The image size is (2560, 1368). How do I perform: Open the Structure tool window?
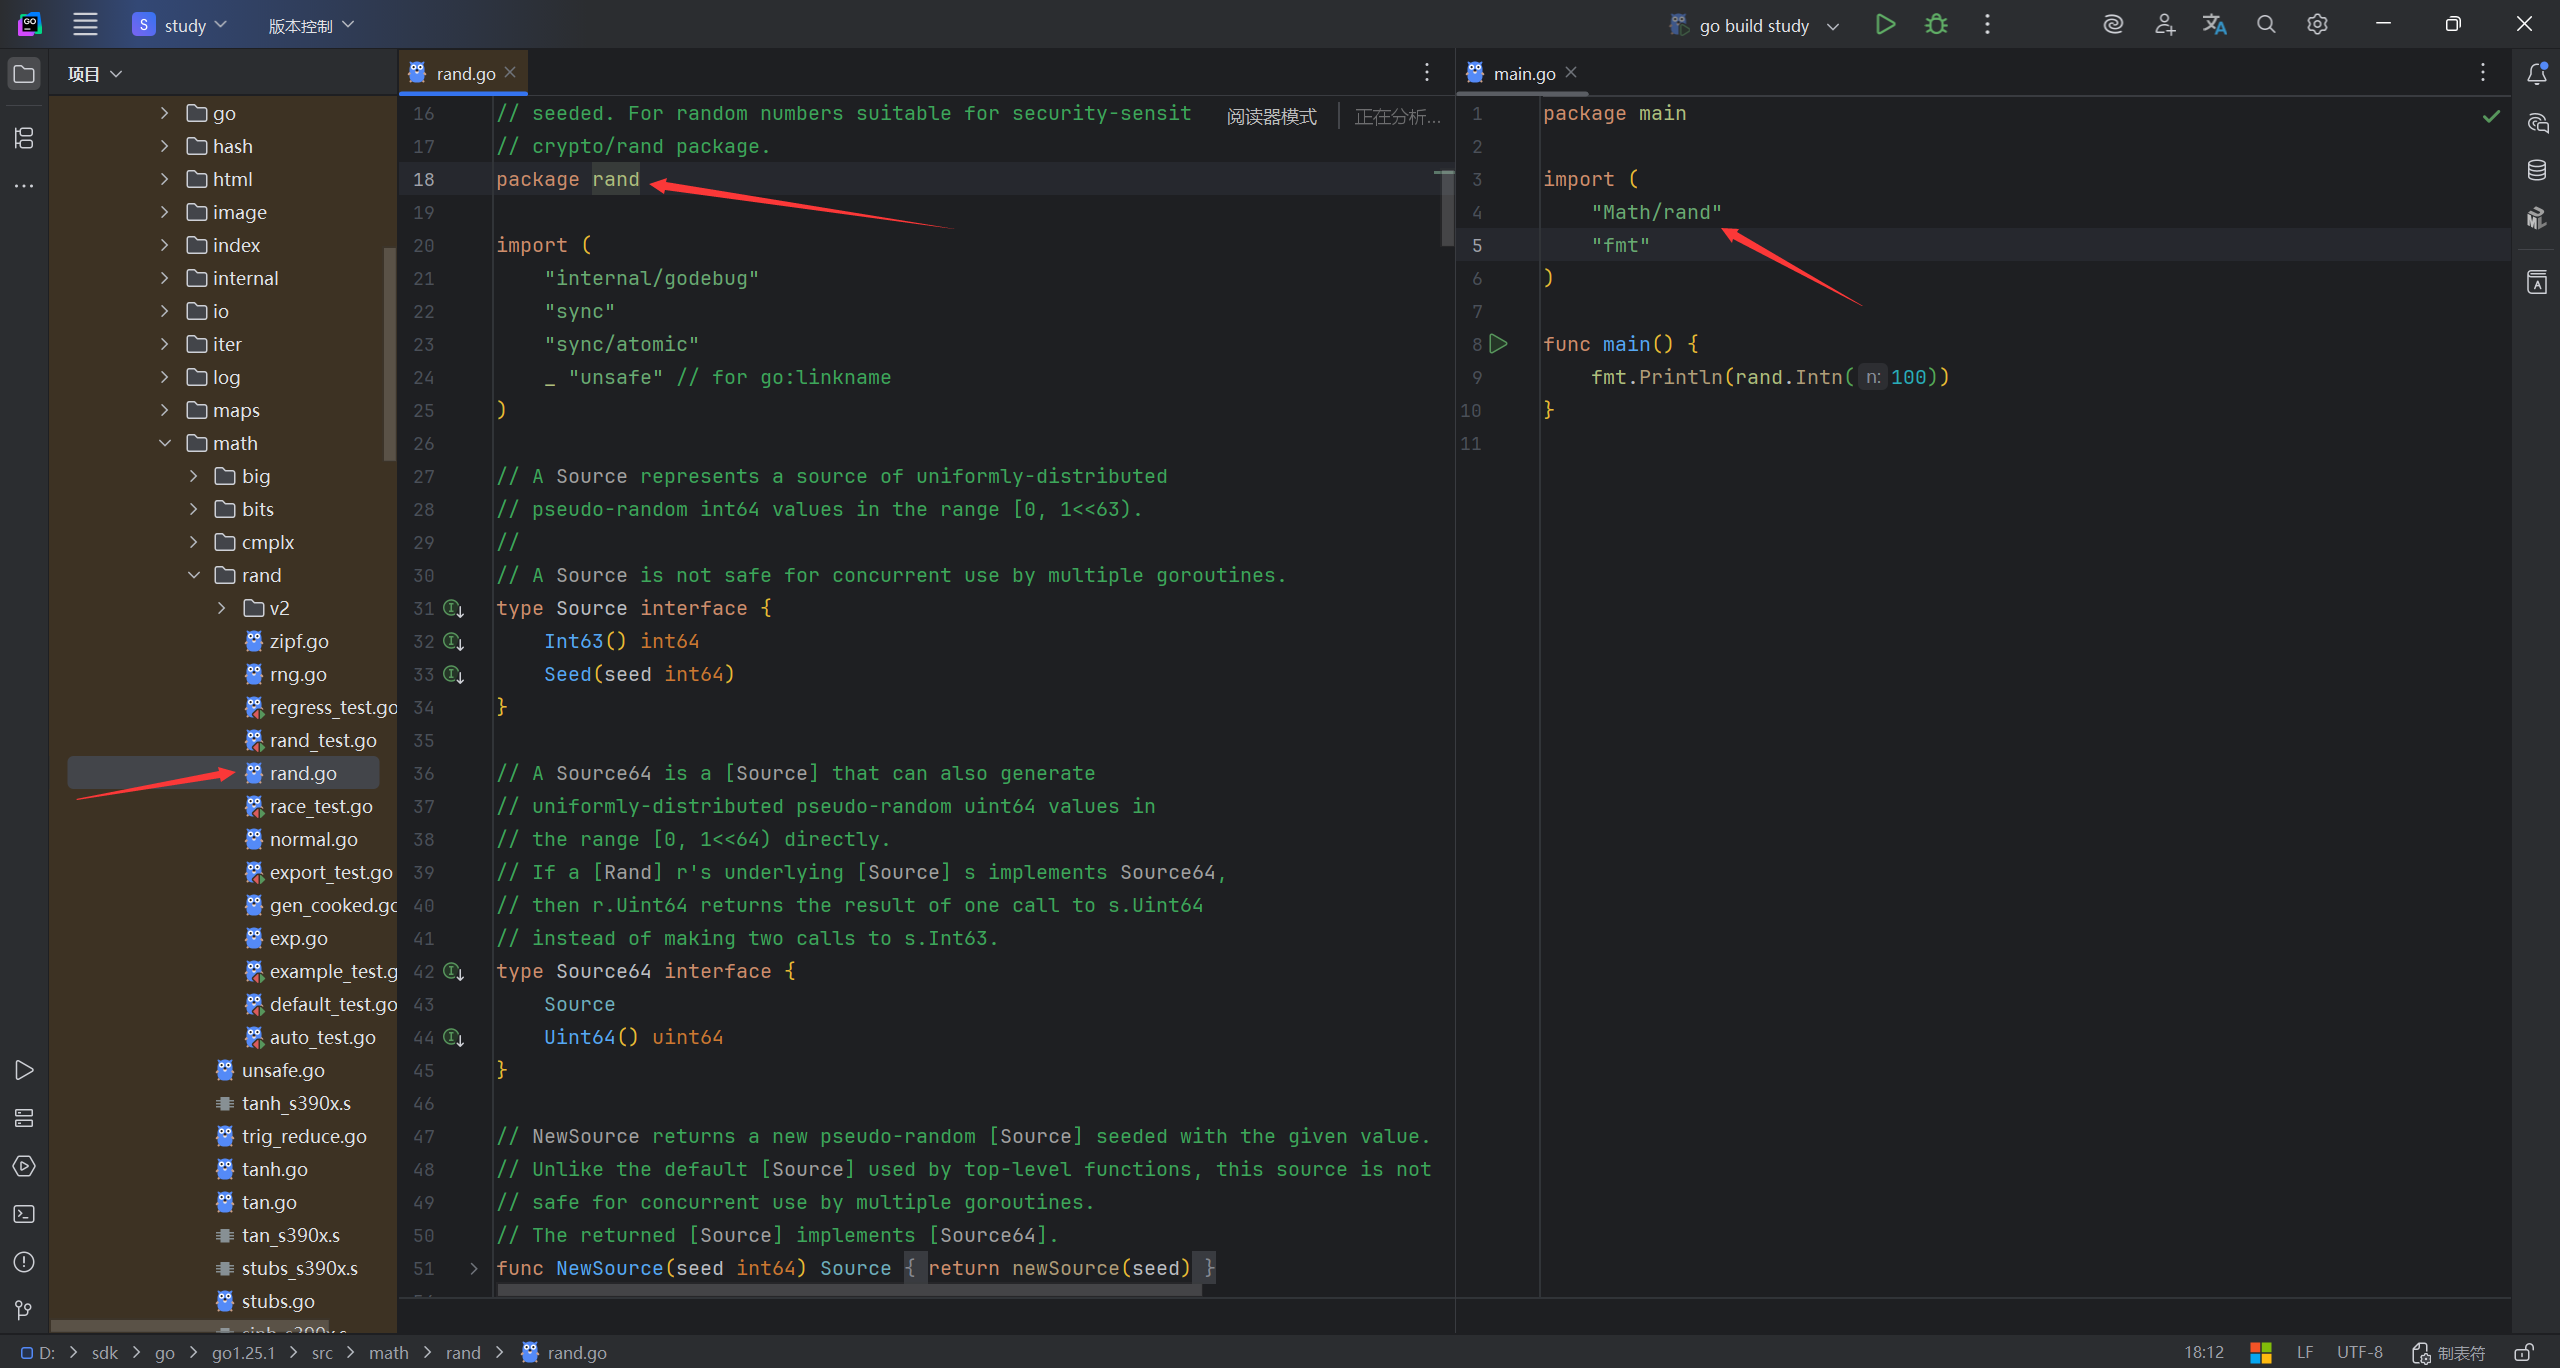tap(24, 138)
